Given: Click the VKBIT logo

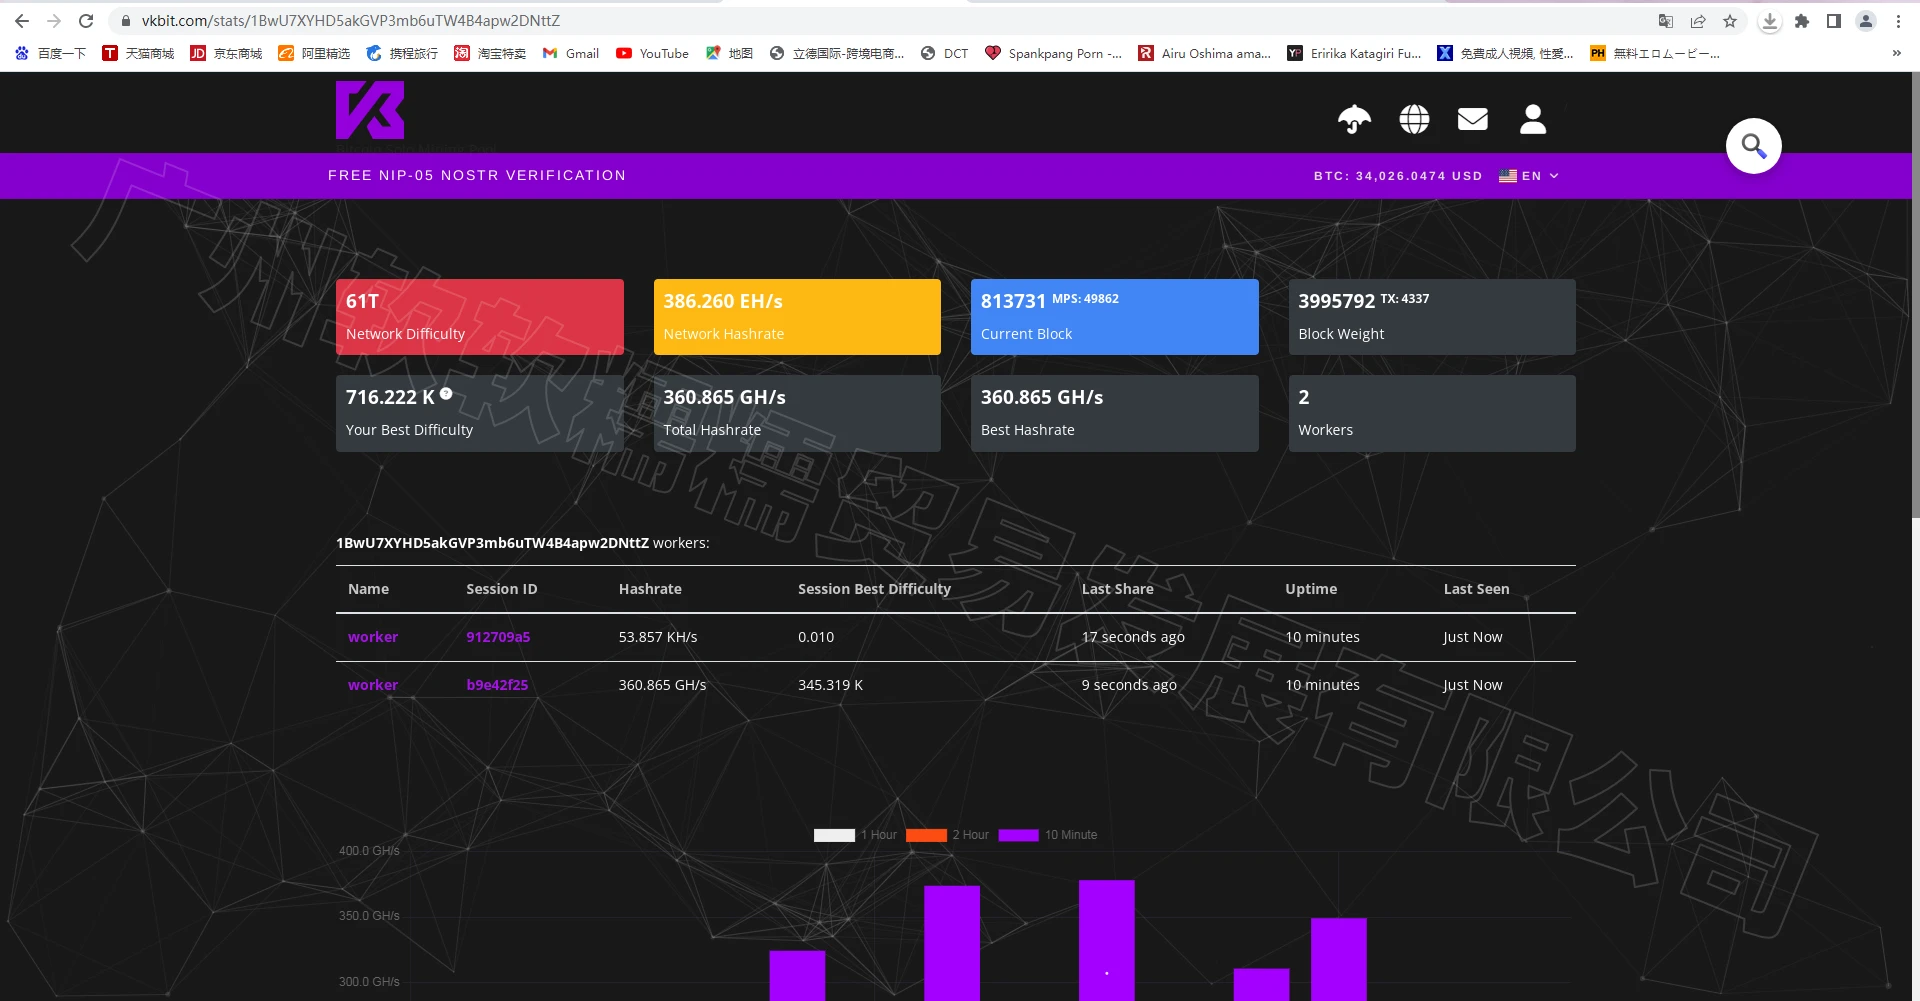Looking at the screenshot, I should [x=370, y=110].
